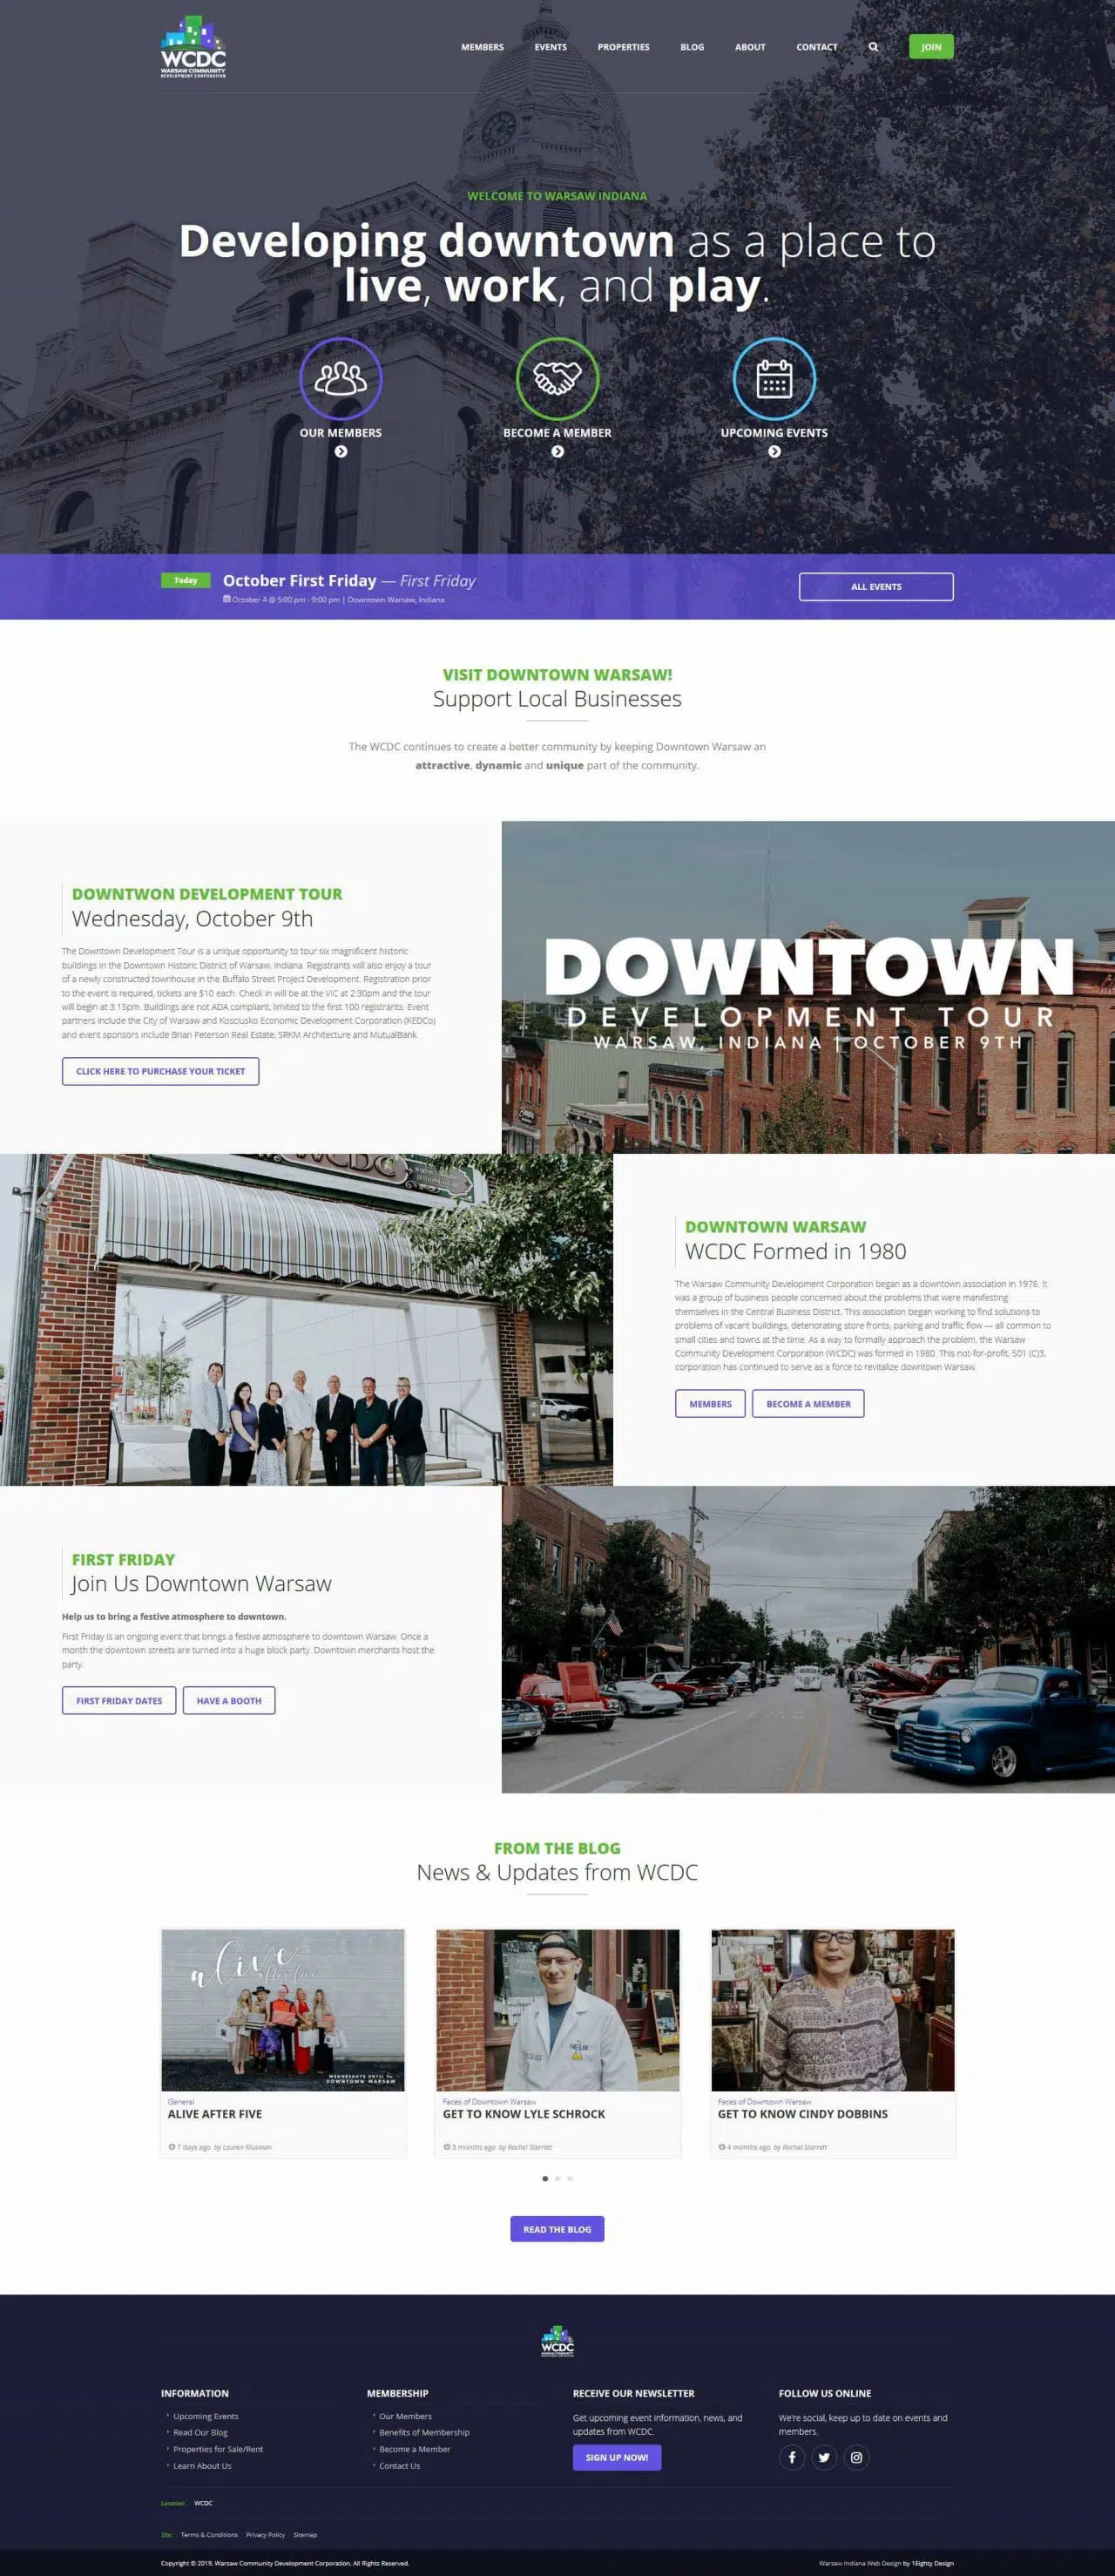Image resolution: width=1115 pixels, height=2576 pixels.
Task: Click the Become a Member handshake icon
Action: click(557, 379)
